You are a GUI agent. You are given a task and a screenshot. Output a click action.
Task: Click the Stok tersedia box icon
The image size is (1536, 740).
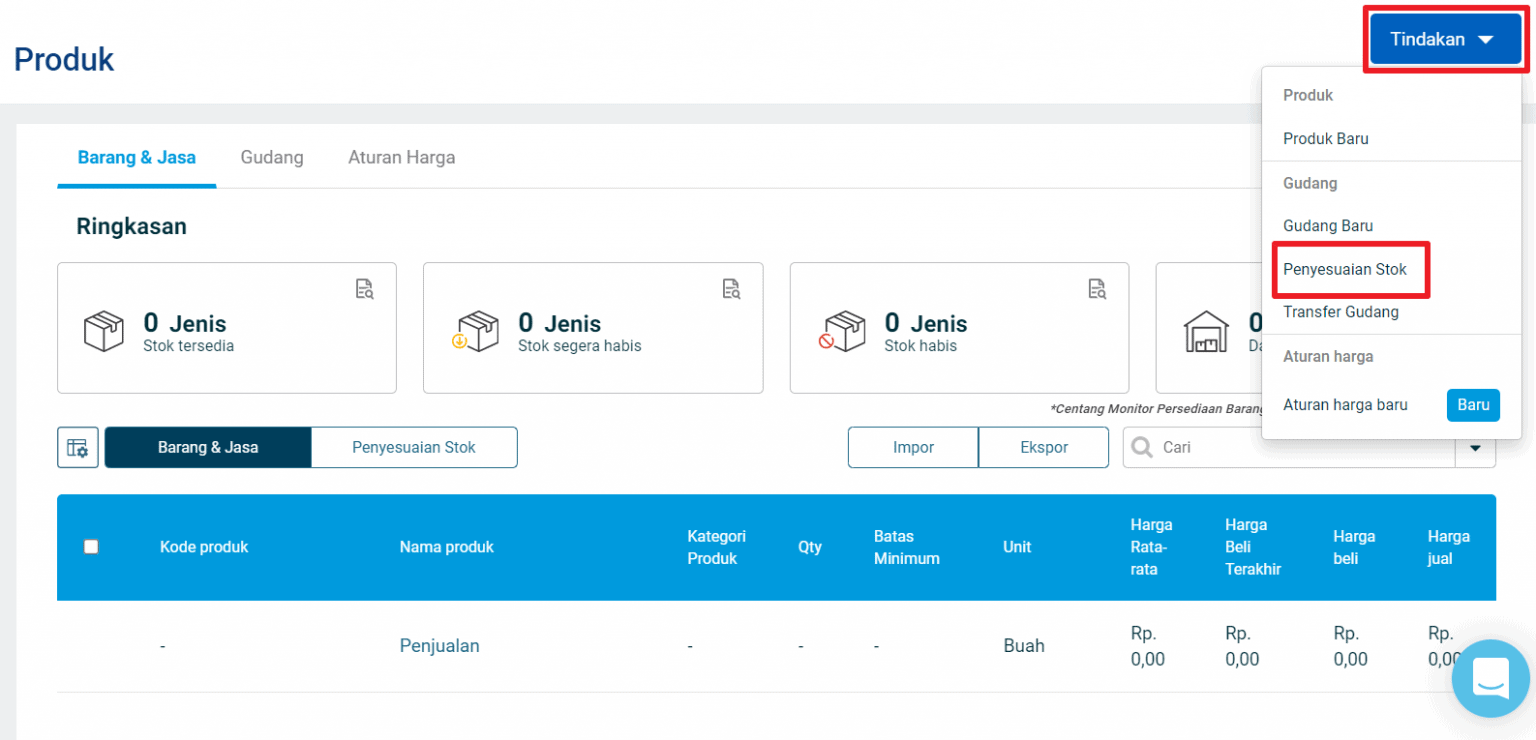pyautogui.click(x=104, y=332)
